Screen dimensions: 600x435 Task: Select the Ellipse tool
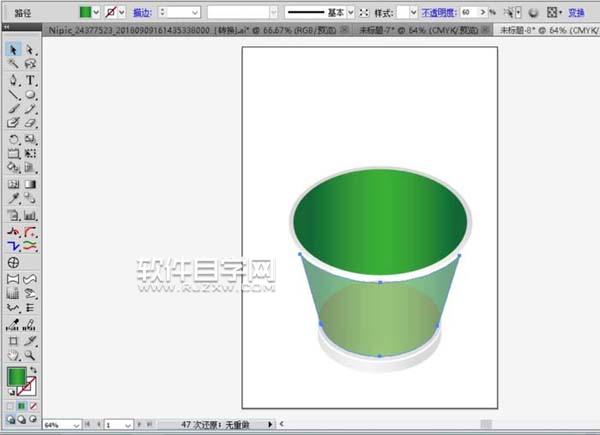[30, 94]
